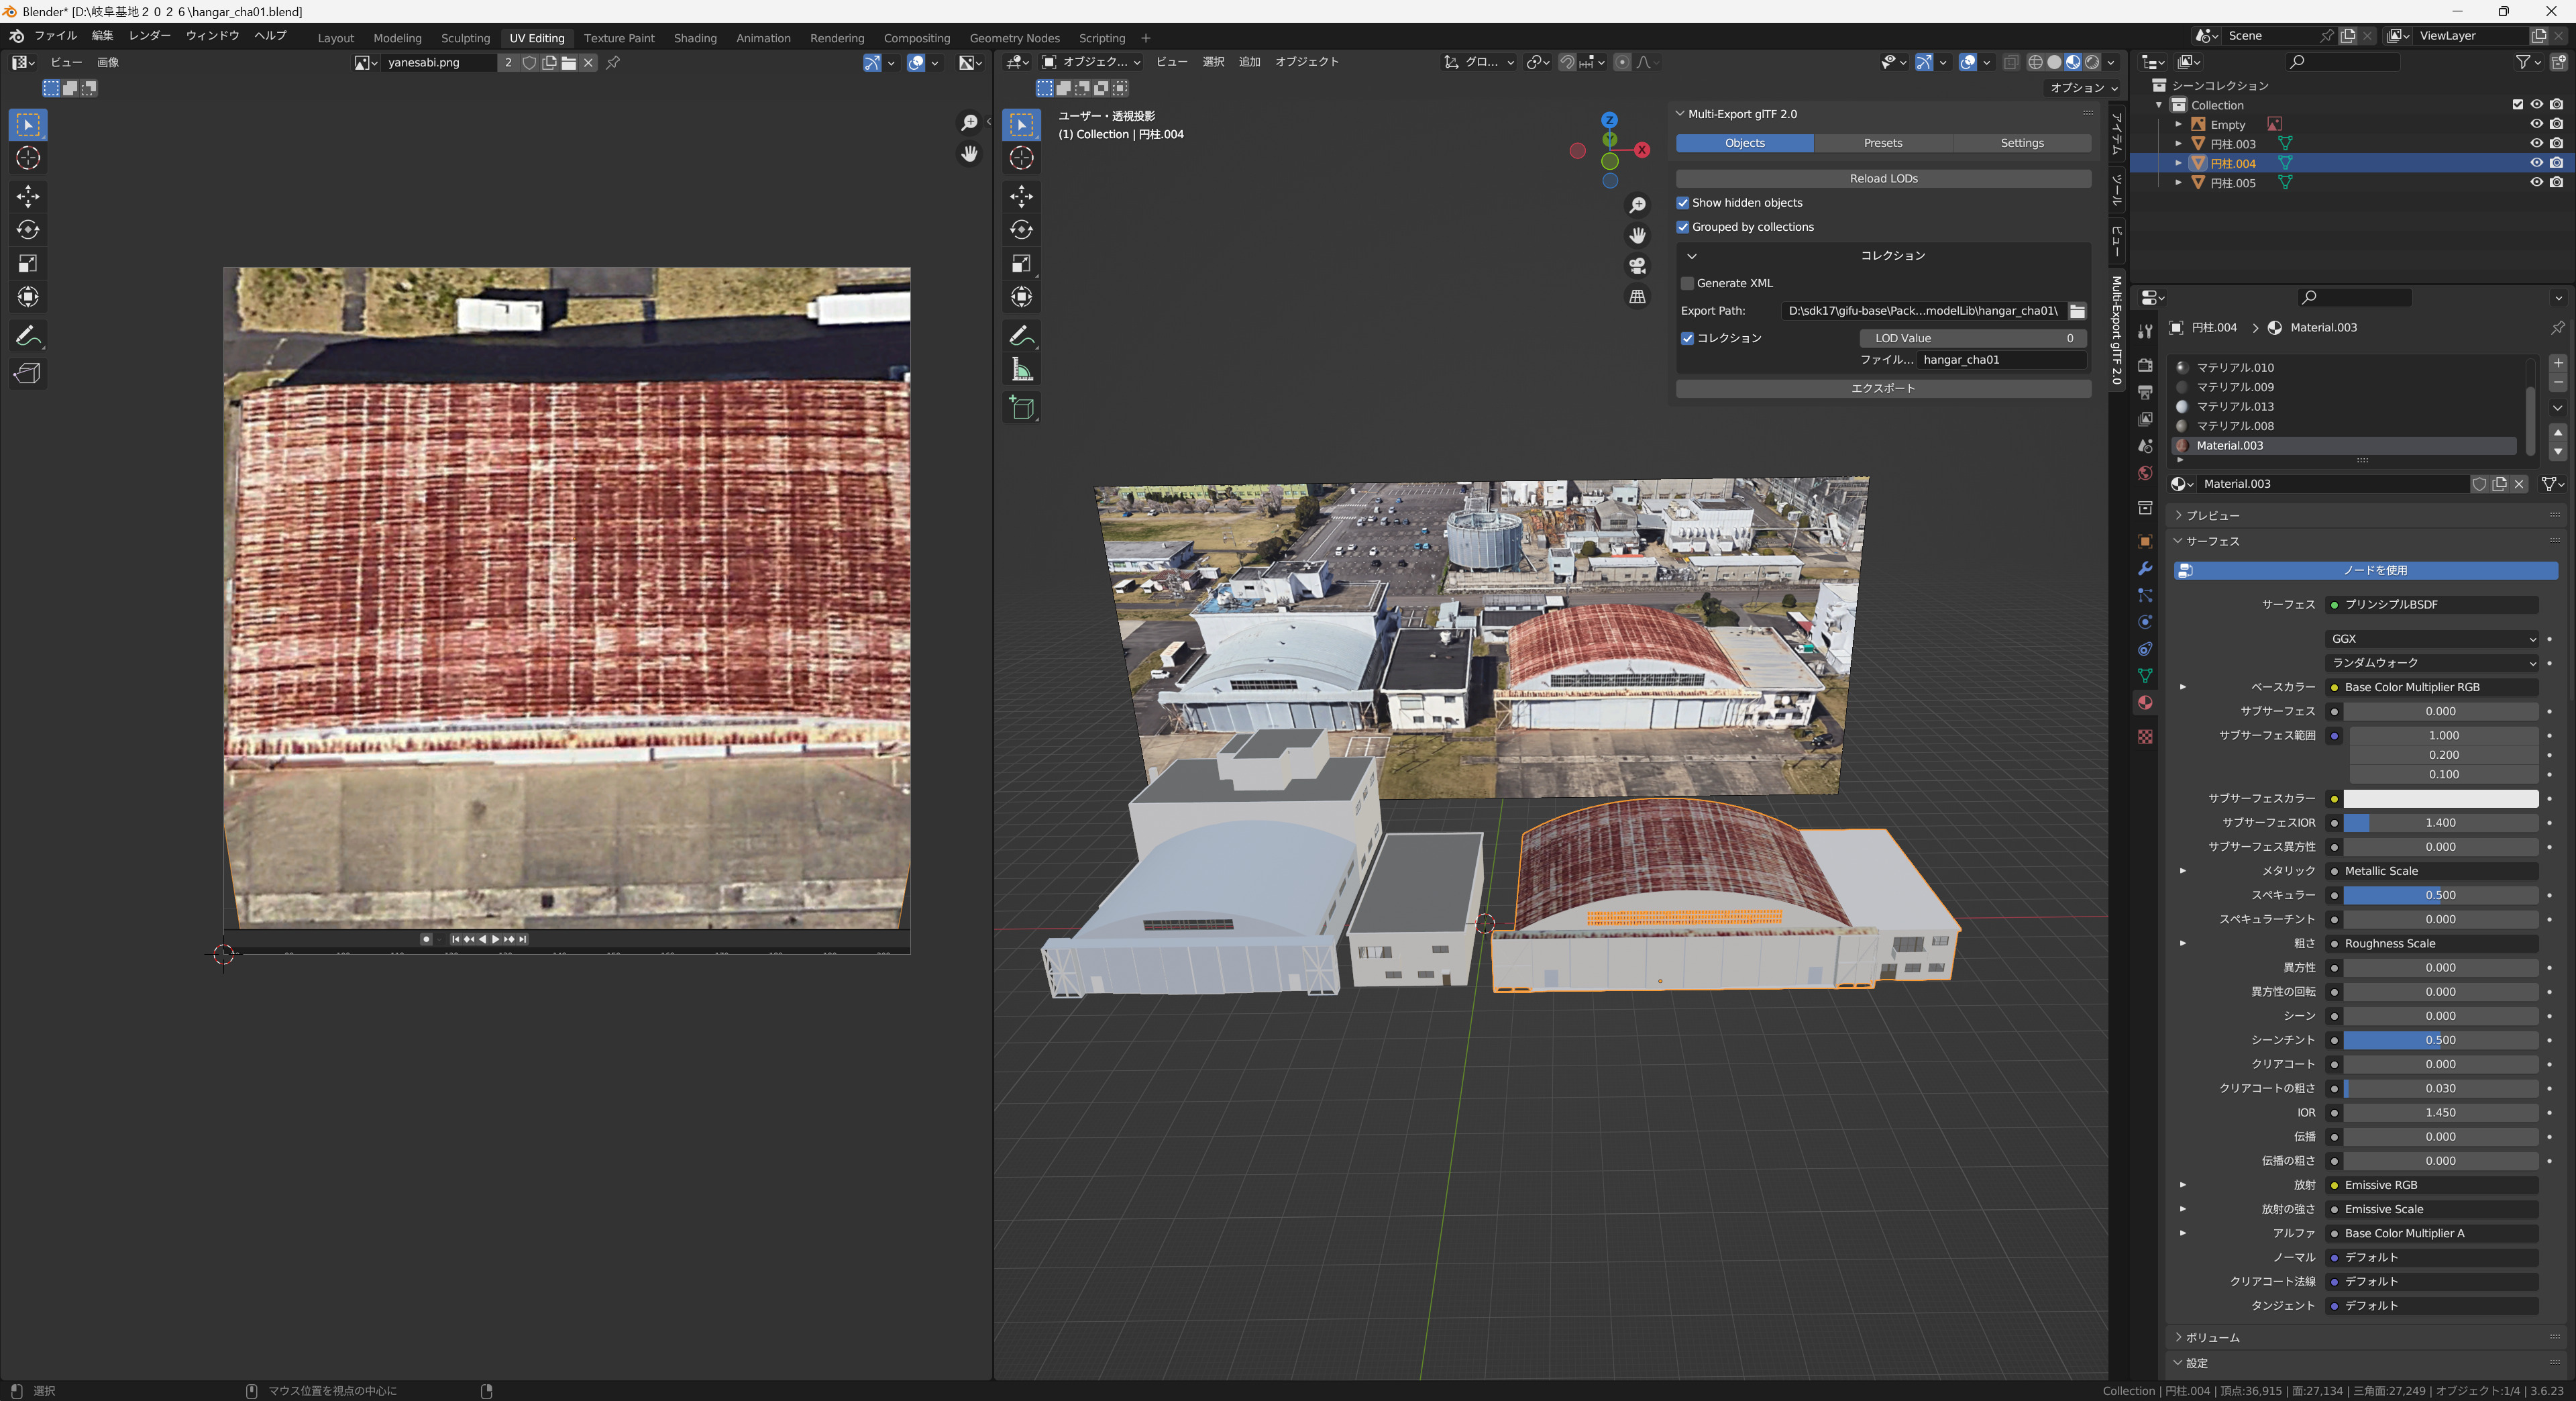This screenshot has height=1401, width=2576.
Task: Select the Rotate tool in 3D viewport
Action: tap(1021, 229)
